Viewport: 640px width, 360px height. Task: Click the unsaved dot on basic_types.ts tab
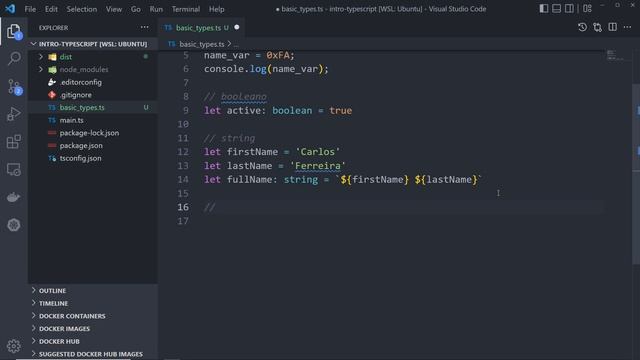point(237,27)
